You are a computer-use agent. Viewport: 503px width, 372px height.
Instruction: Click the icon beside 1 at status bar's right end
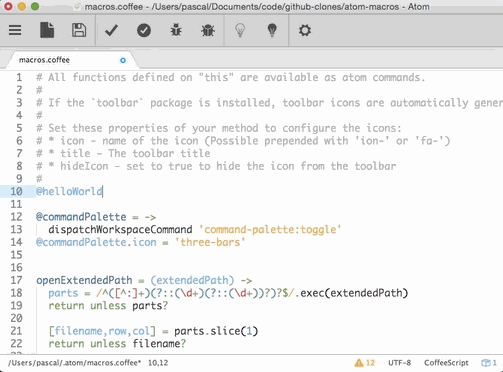[485, 363]
